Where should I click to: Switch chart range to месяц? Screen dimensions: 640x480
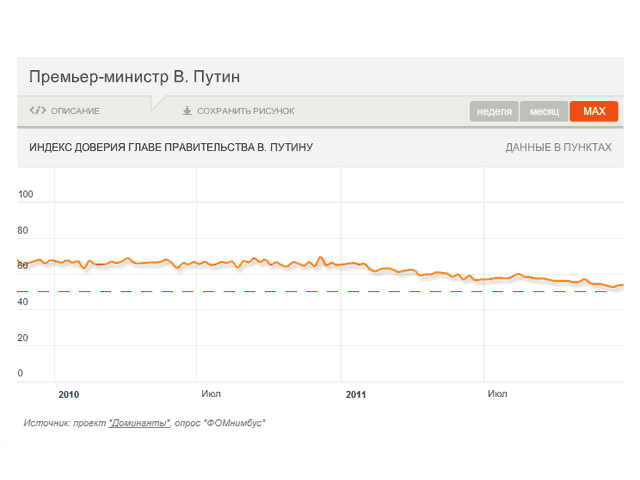tap(544, 111)
